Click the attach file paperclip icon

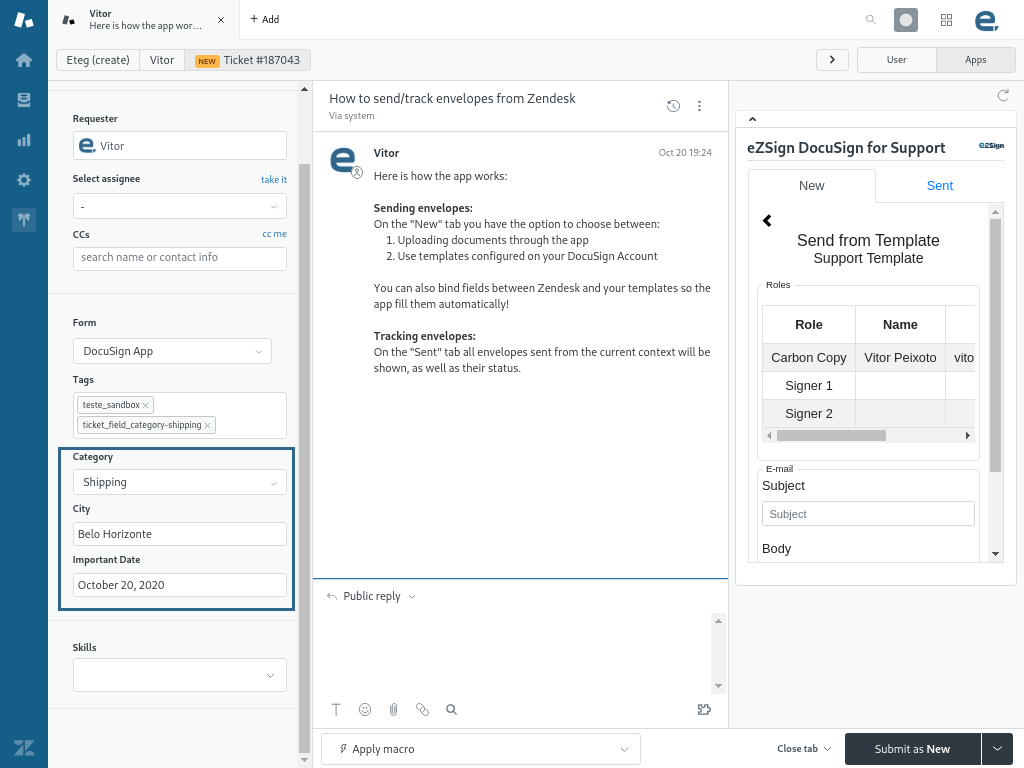(394, 709)
